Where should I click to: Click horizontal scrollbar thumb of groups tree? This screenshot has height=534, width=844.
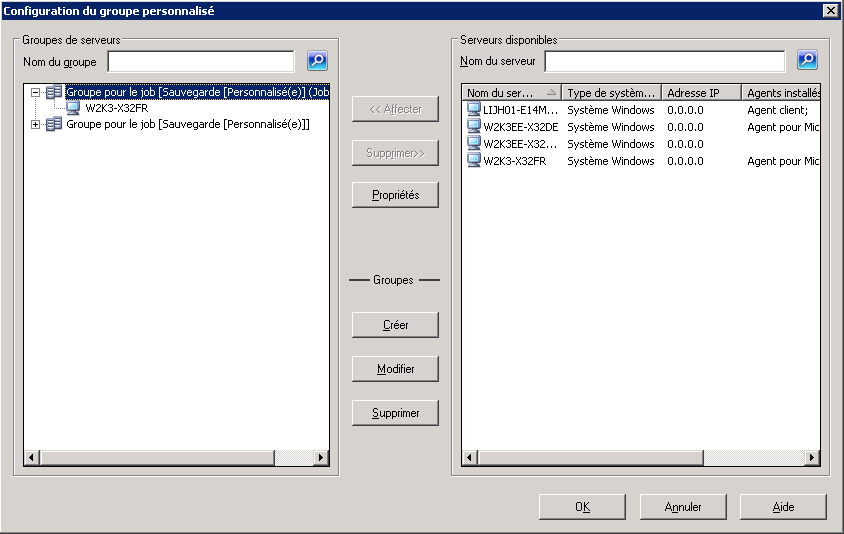click(x=158, y=458)
